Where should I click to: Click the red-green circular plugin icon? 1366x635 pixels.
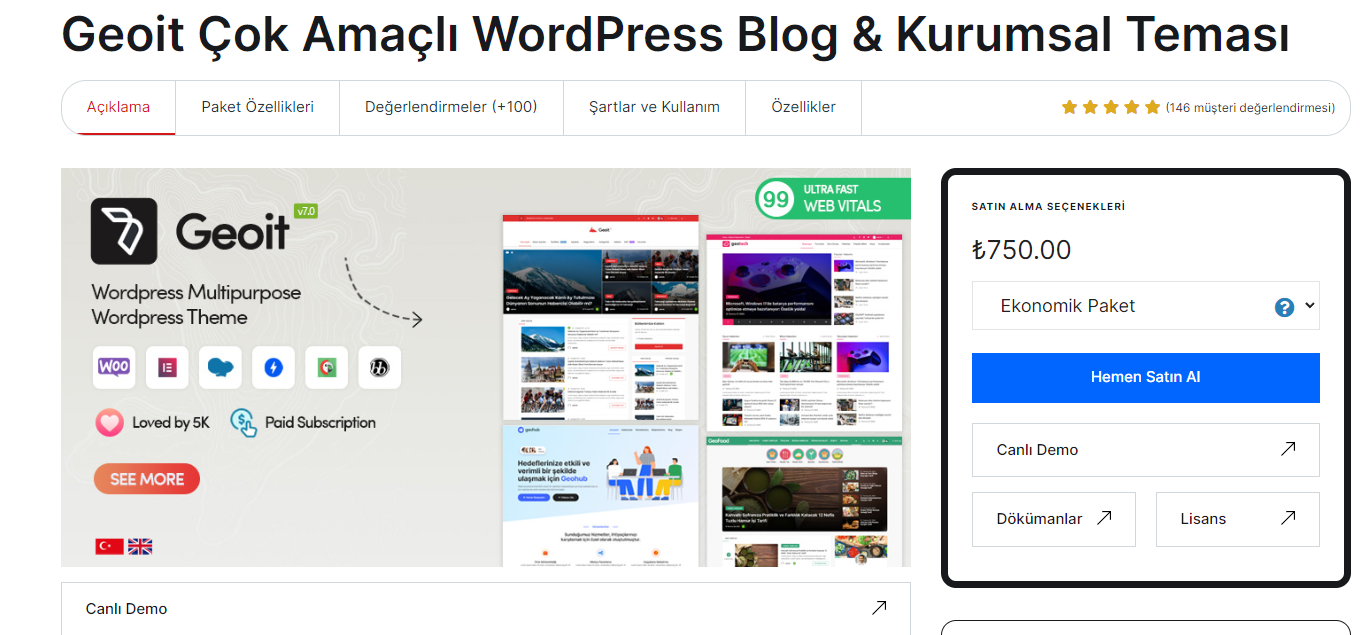[326, 367]
